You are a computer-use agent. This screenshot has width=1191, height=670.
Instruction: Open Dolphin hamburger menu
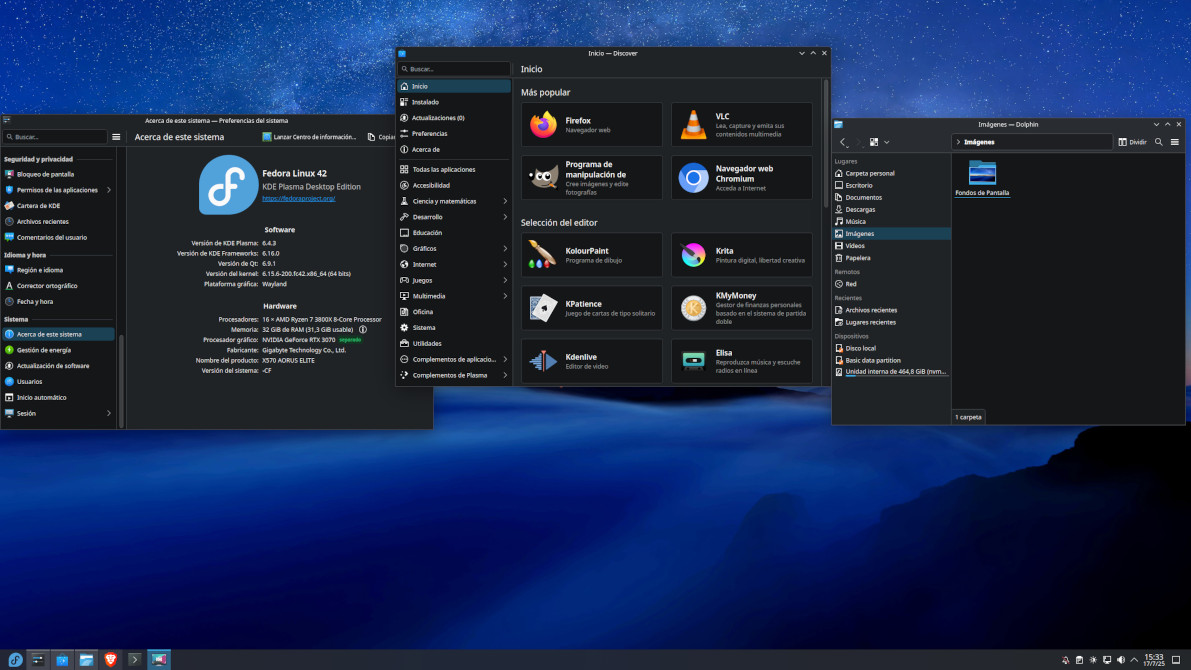pyautogui.click(x=1174, y=142)
